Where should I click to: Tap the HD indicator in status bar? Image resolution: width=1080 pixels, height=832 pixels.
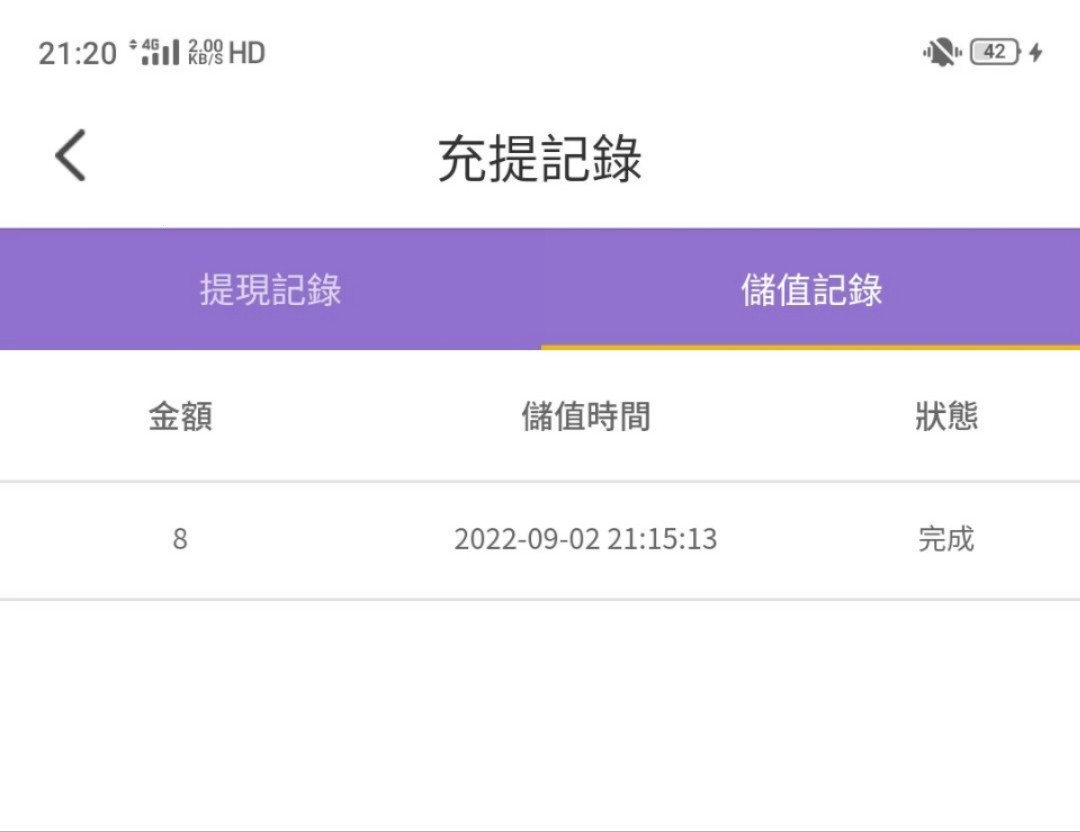coord(247,52)
